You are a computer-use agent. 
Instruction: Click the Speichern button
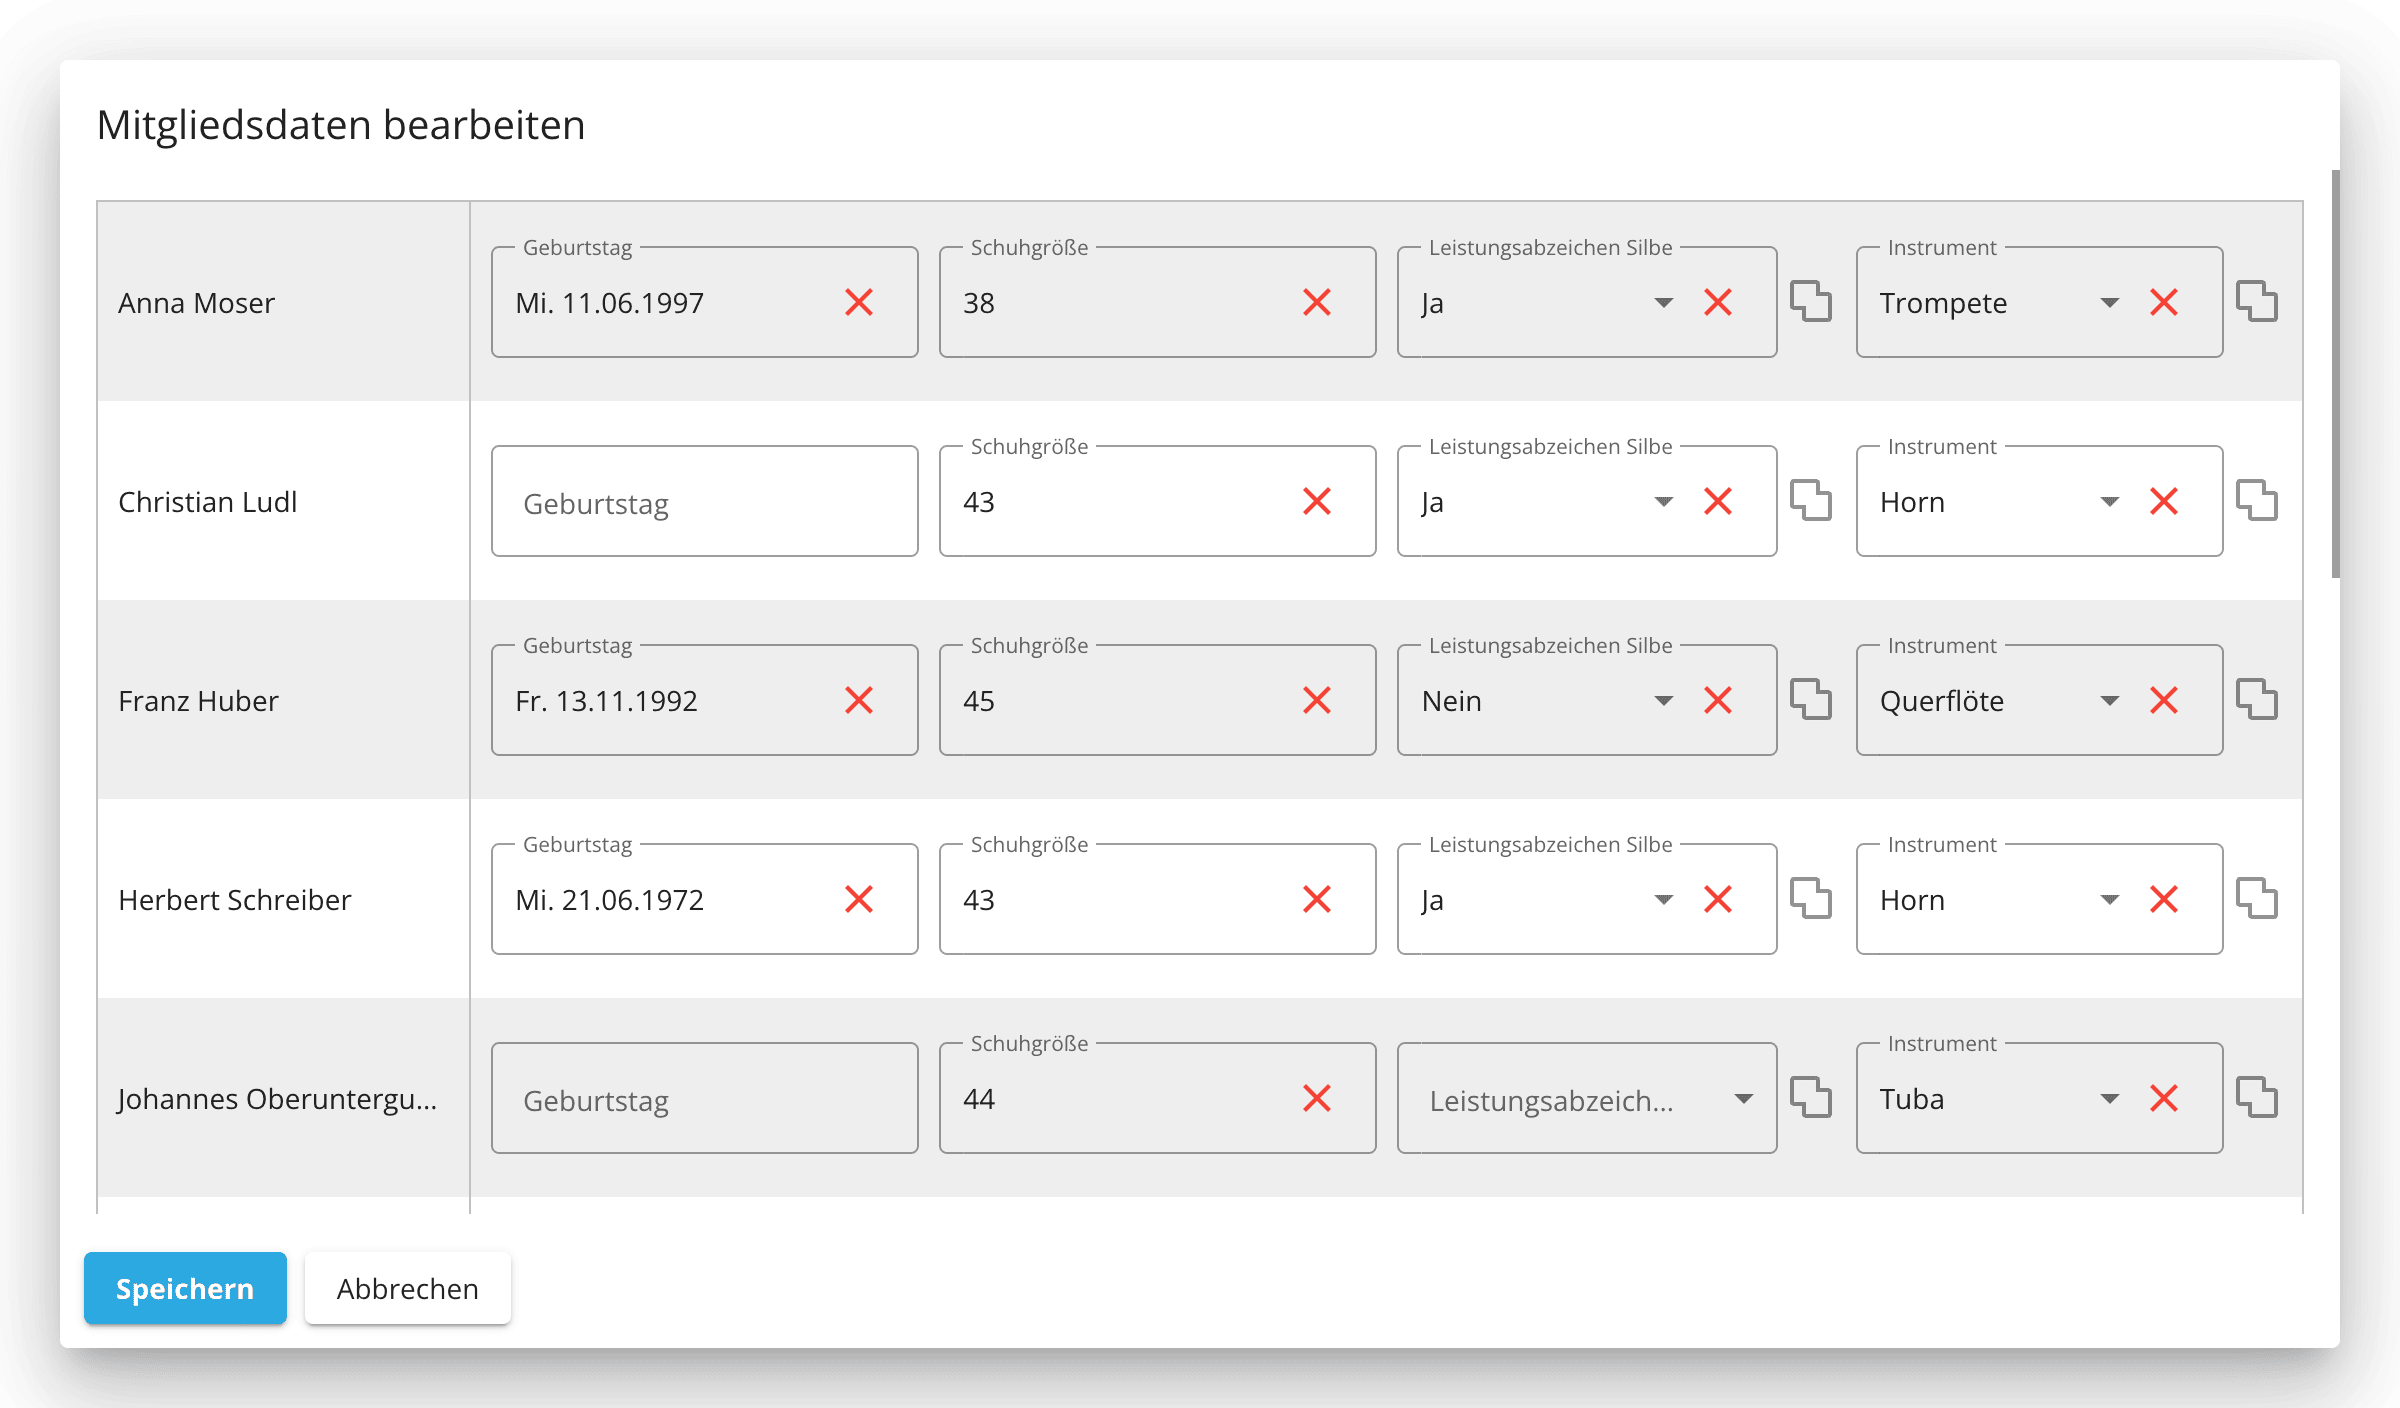(x=185, y=1288)
